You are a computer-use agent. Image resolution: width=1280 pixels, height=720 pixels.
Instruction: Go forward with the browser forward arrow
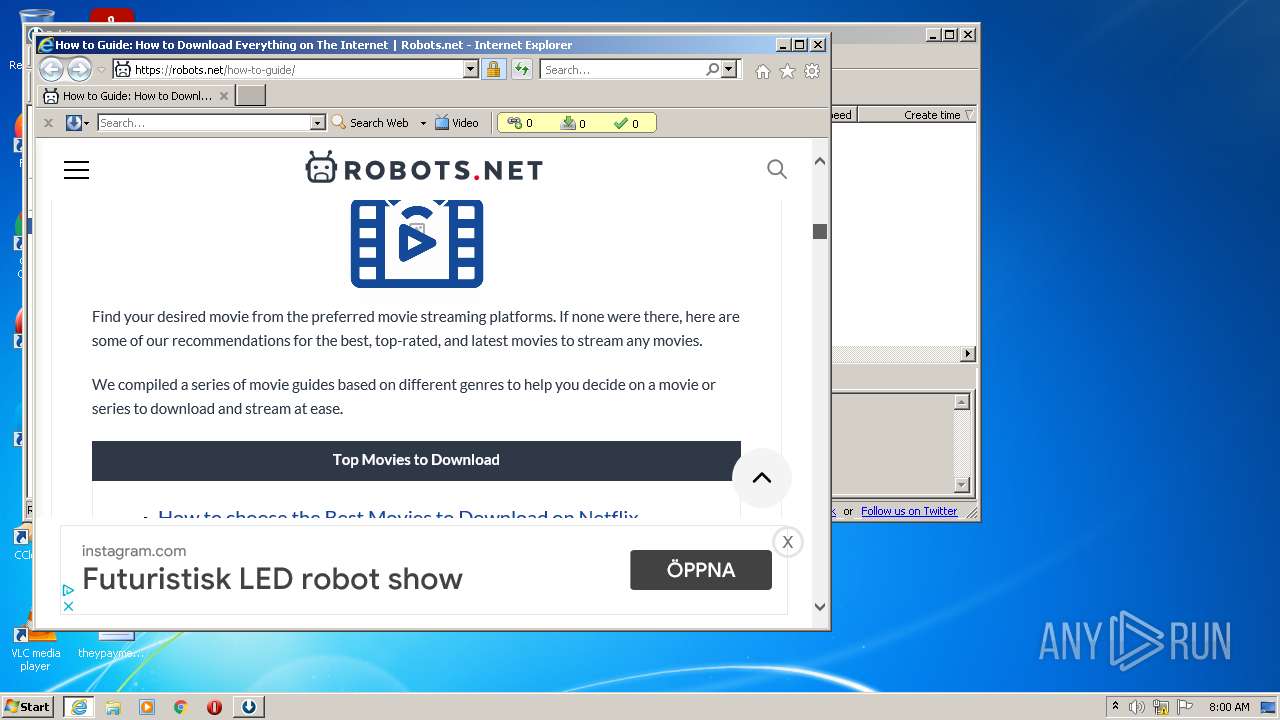coord(79,69)
